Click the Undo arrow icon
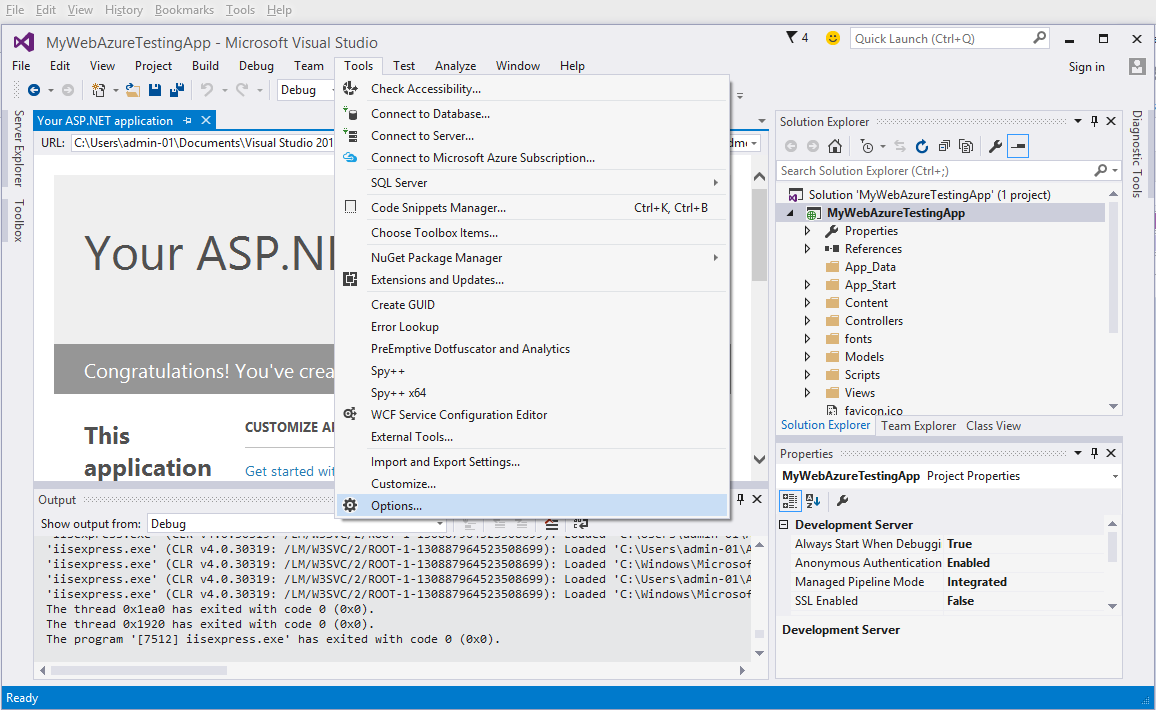Image resolution: width=1156 pixels, height=710 pixels. pos(207,90)
